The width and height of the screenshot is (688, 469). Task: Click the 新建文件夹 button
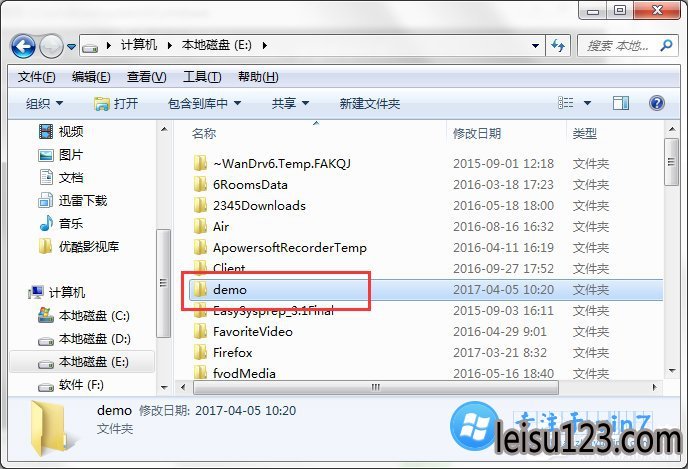[x=369, y=104]
